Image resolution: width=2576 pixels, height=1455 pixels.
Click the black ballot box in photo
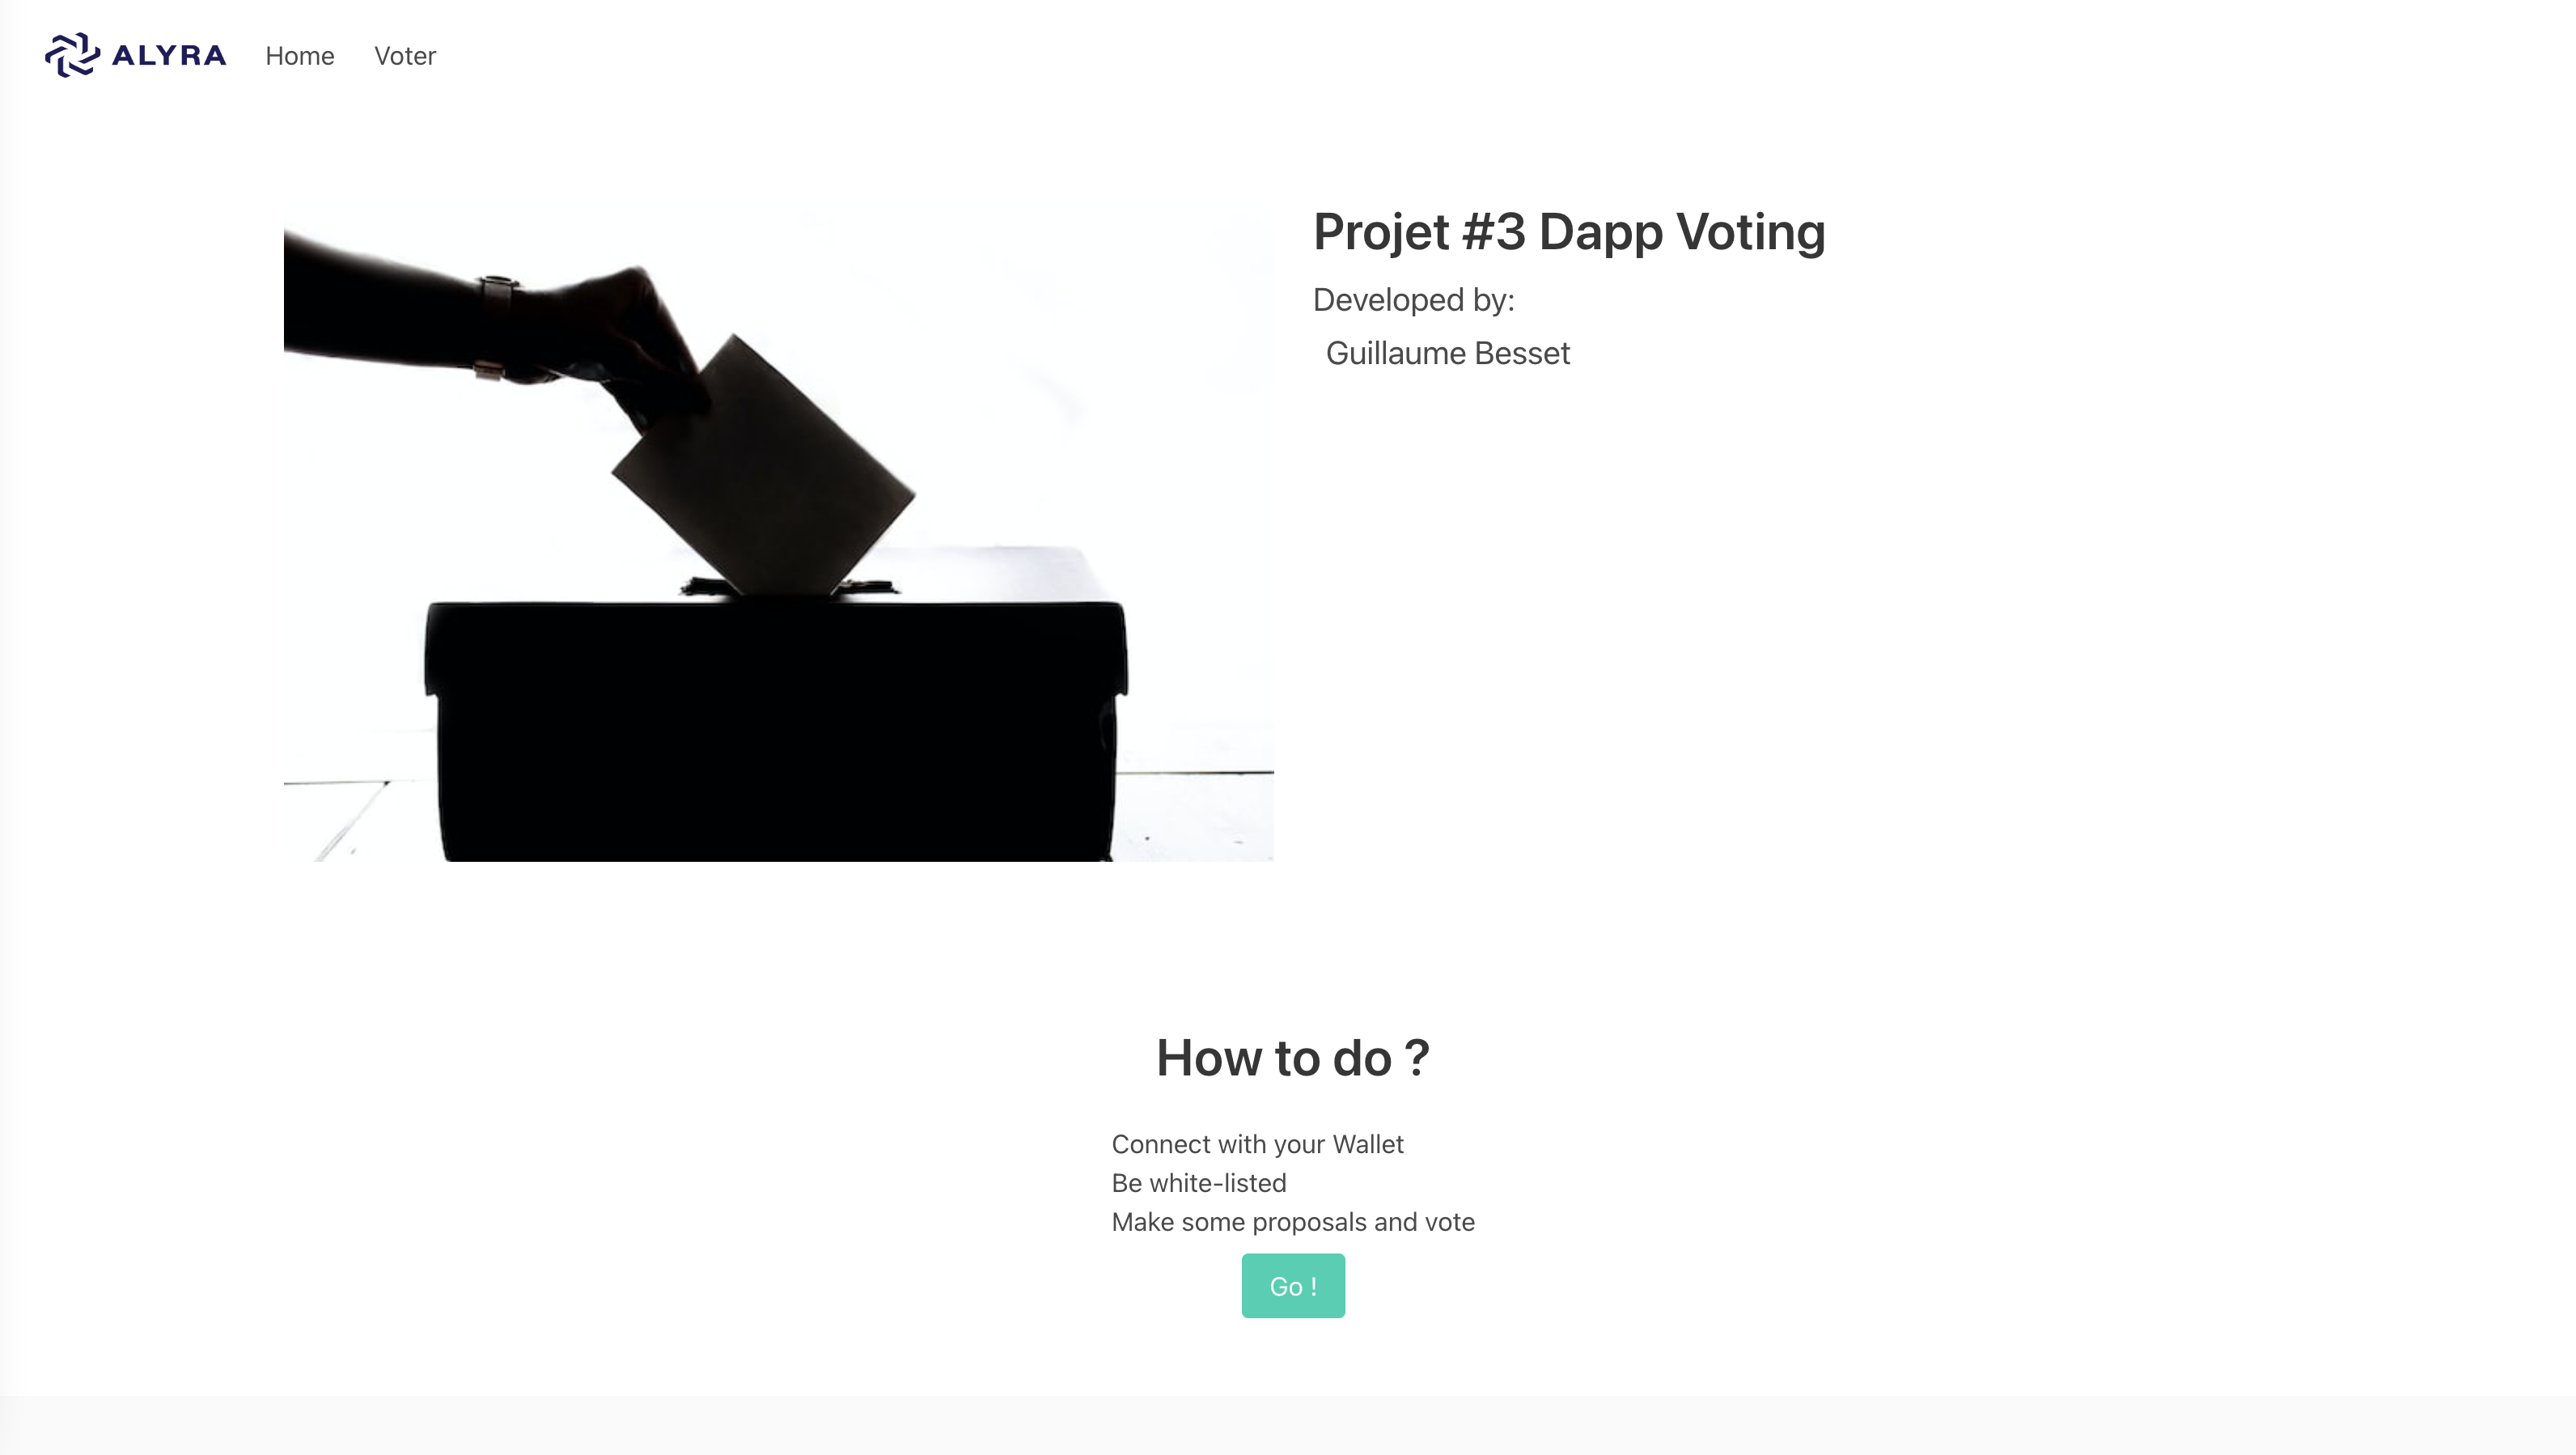tap(775, 730)
